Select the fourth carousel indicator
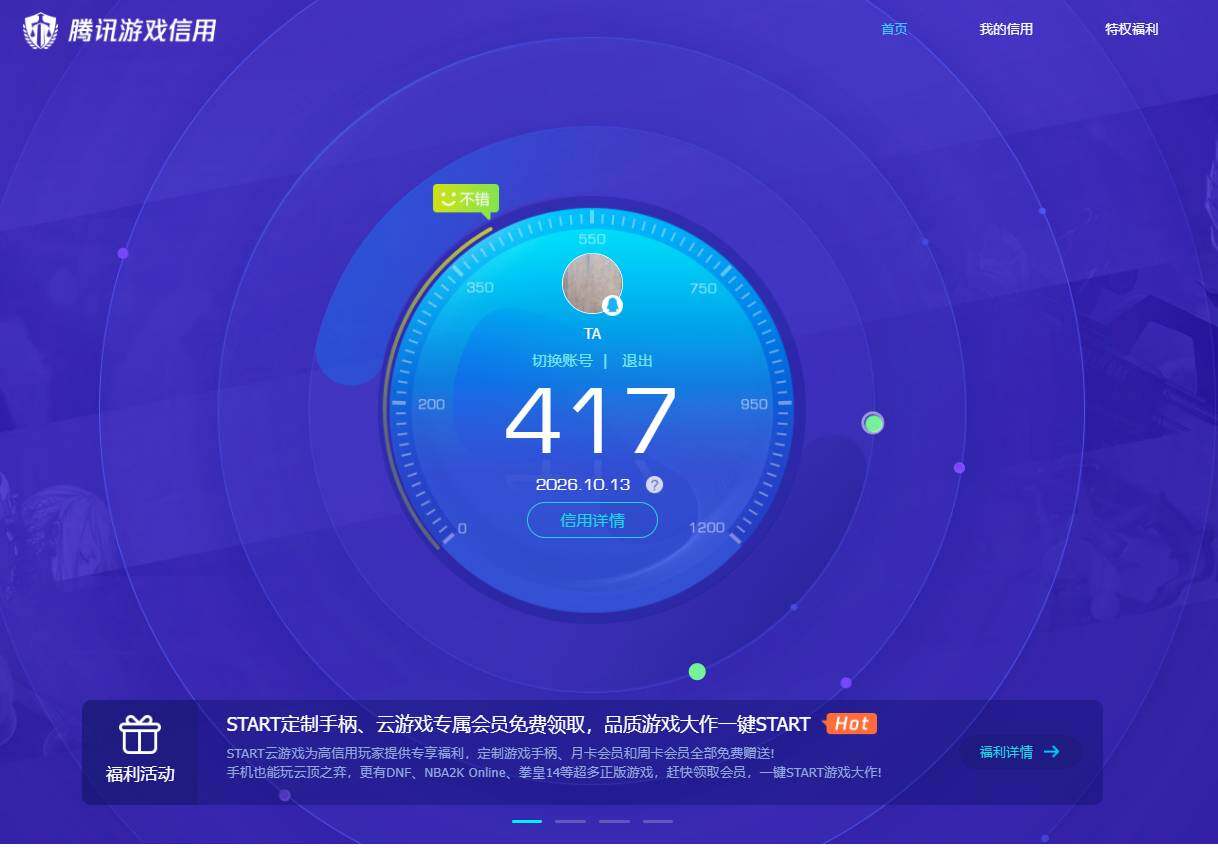This screenshot has height=848, width=1218. point(658,821)
